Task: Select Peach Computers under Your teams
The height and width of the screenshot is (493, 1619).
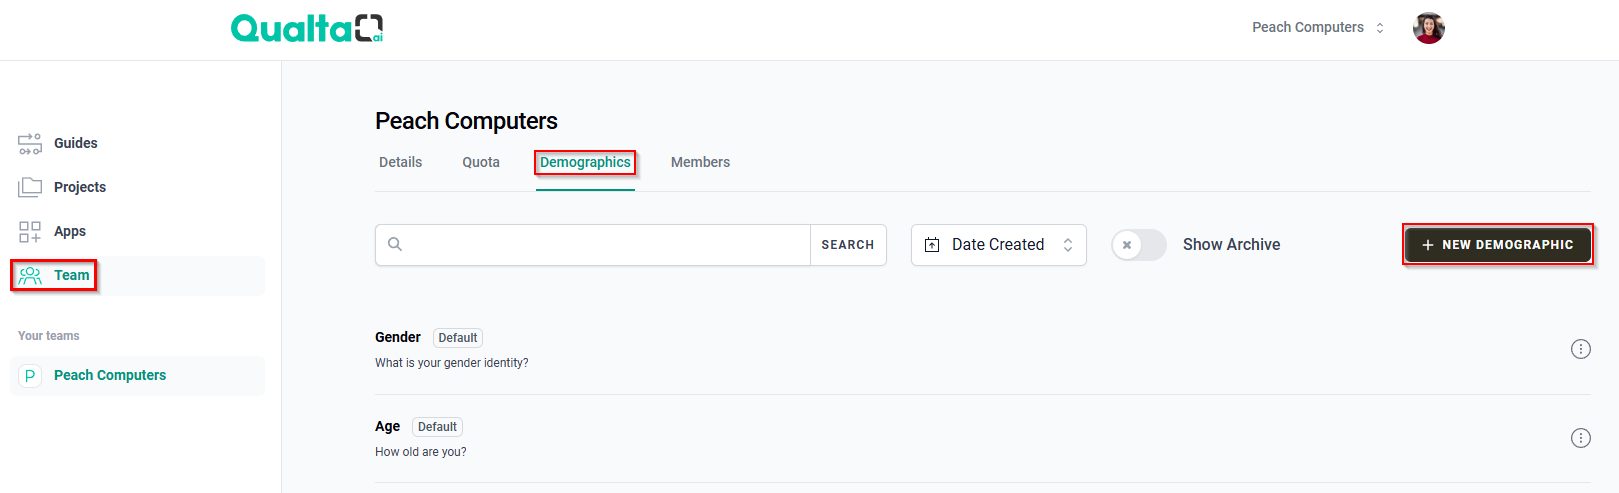Action: pyautogui.click(x=138, y=376)
